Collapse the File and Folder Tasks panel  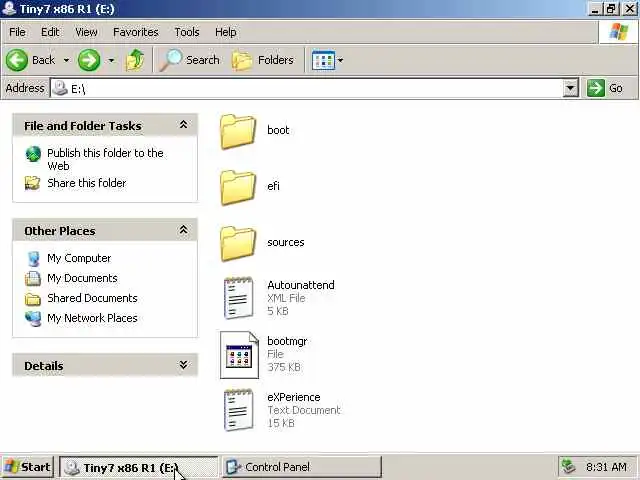click(184, 125)
